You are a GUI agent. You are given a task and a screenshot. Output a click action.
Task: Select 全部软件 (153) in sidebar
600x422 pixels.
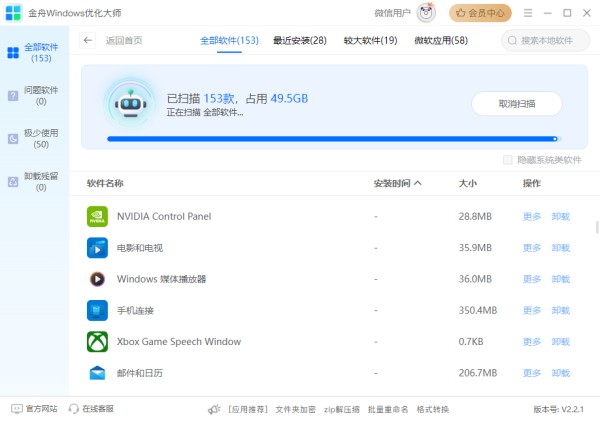point(34,53)
